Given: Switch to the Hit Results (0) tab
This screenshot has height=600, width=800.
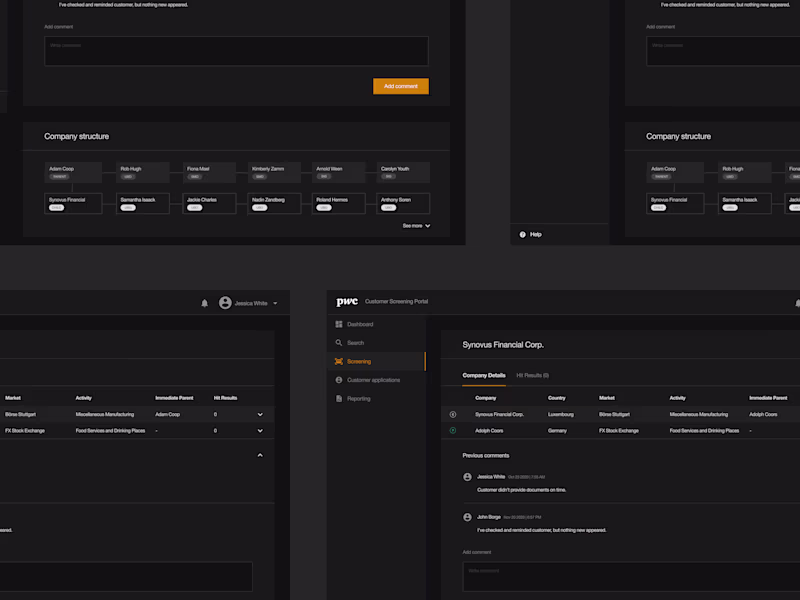Looking at the screenshot, I should [533, 376].
